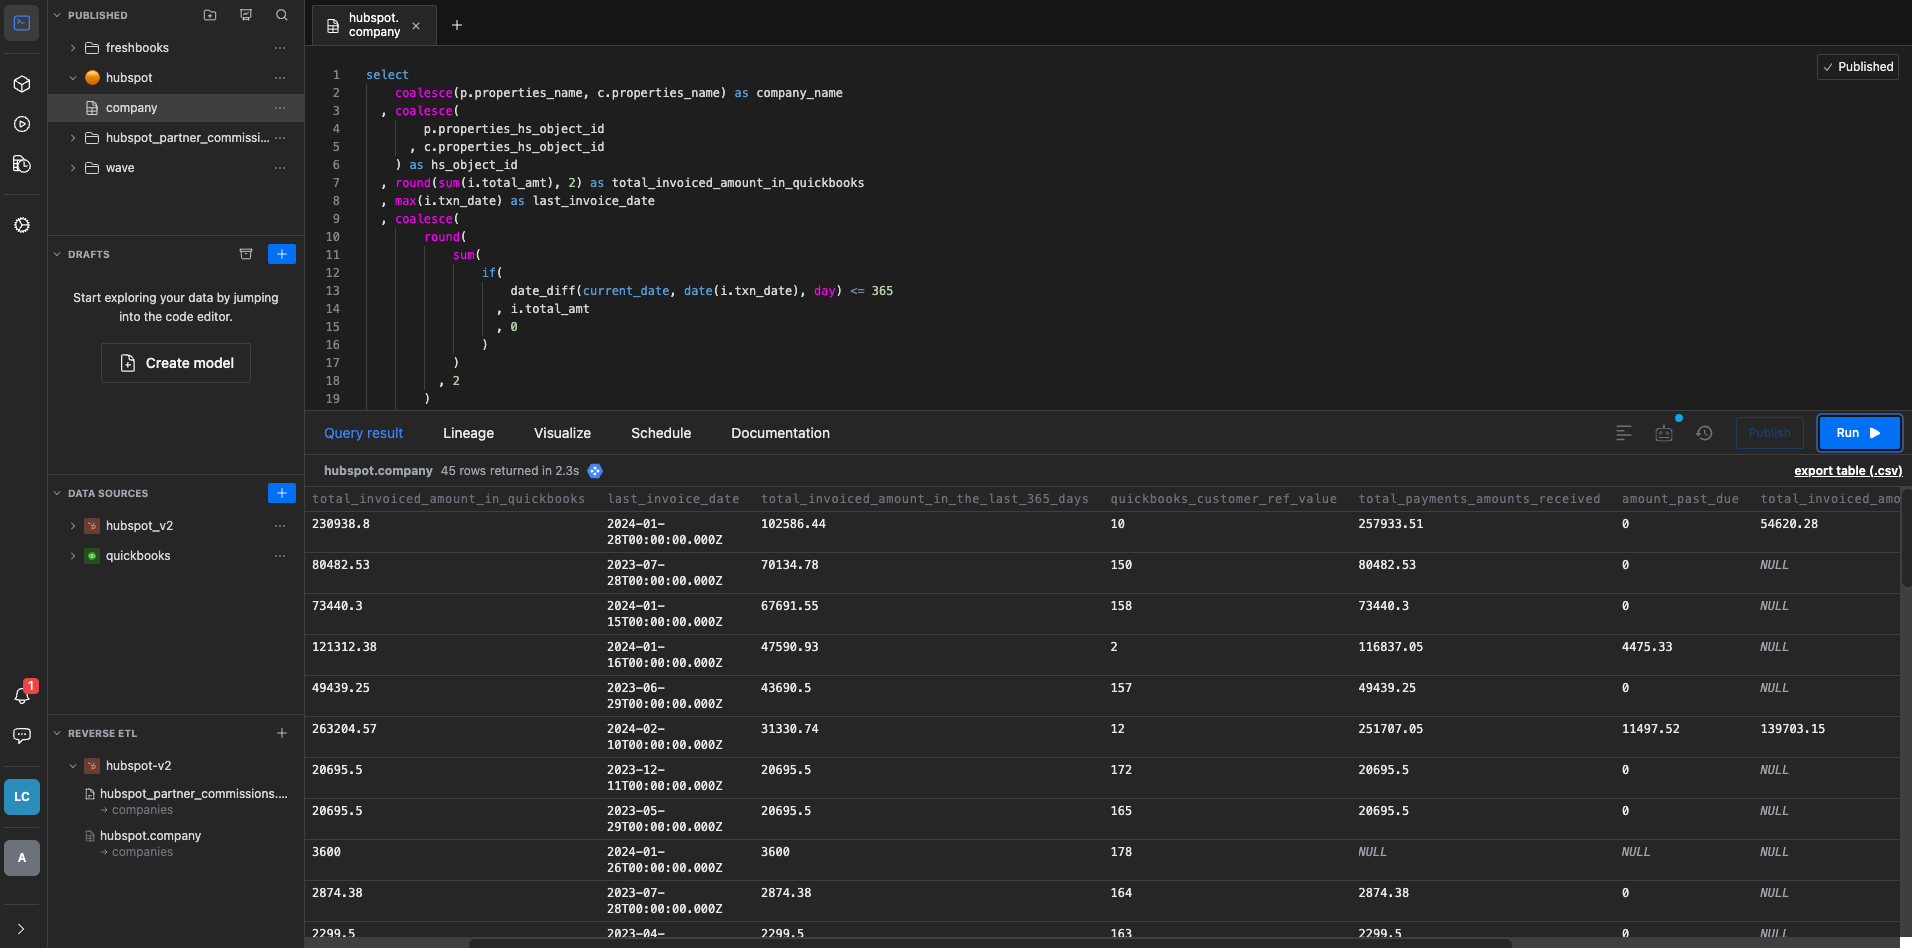The image size is (1912, 948).
Task: Click the A user avatar
Action: pos(22,858)
